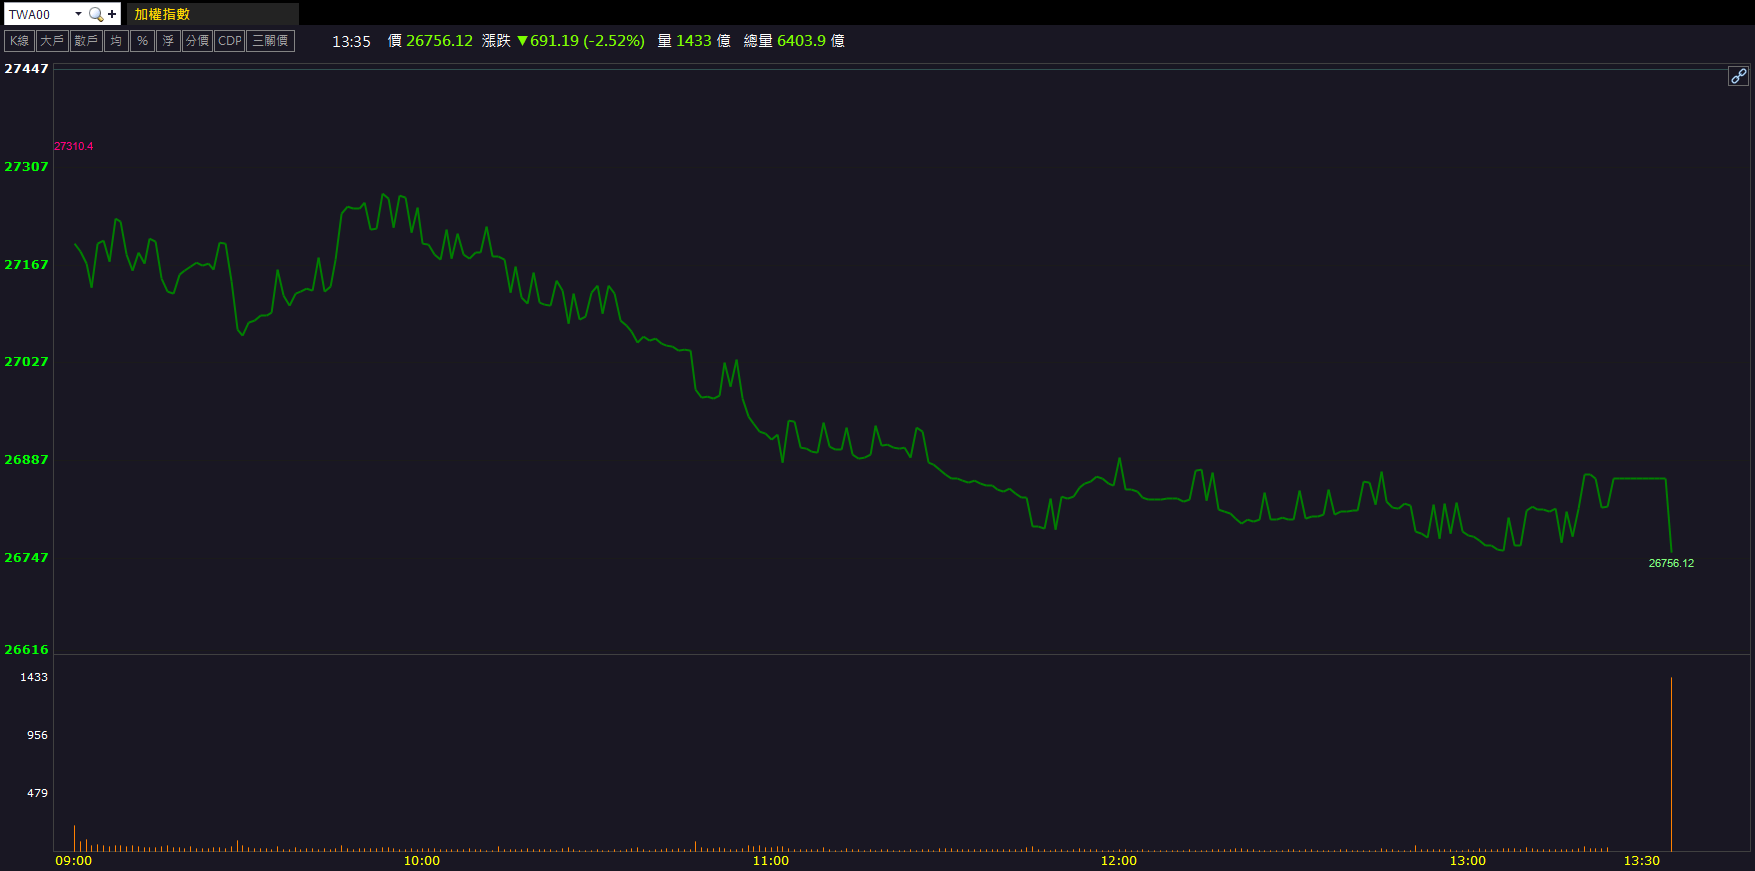Select the 三關價 button
The image size is (1755, 871).
(x=270, y=41)
